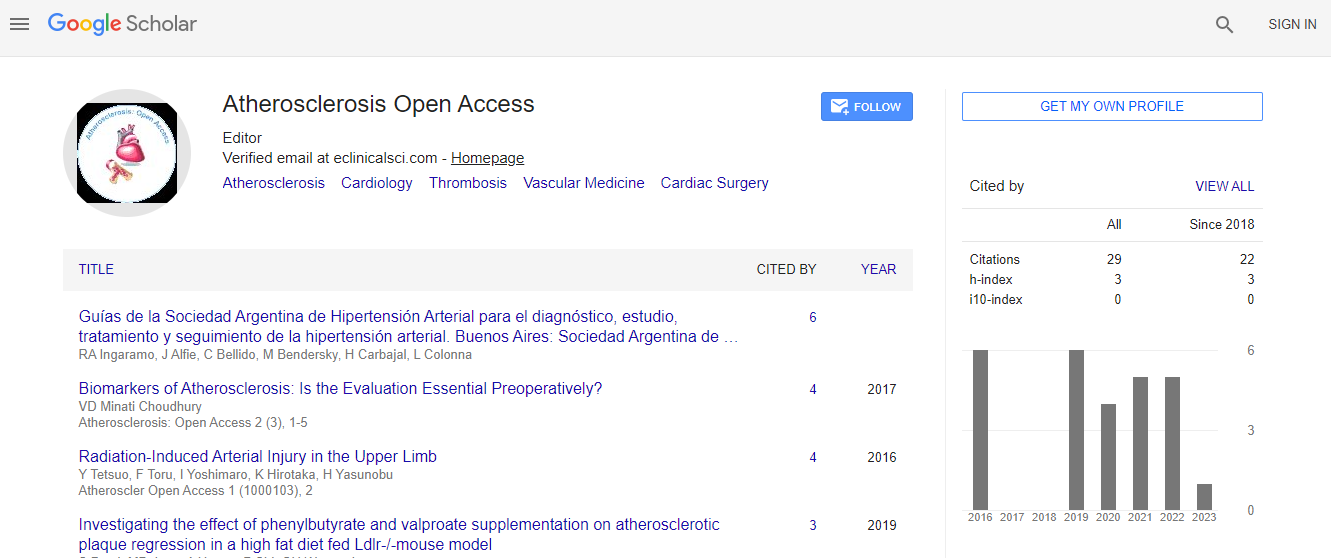Click the 2019 bar in citations chart

coord(1076,430)
